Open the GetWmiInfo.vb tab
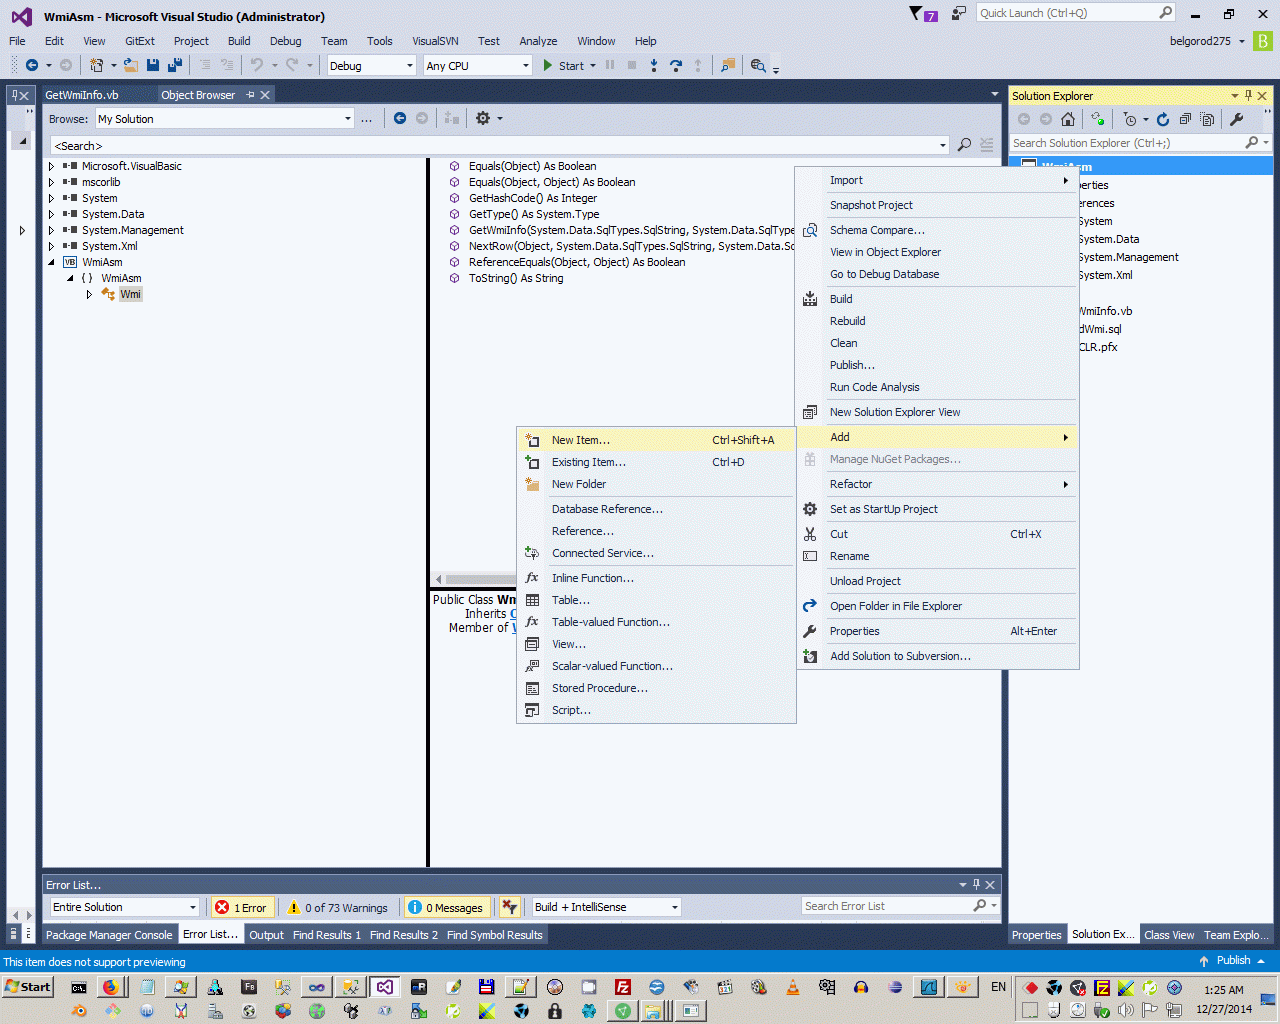Screen dimensions: 1280x1024 (x=82, y=95)
